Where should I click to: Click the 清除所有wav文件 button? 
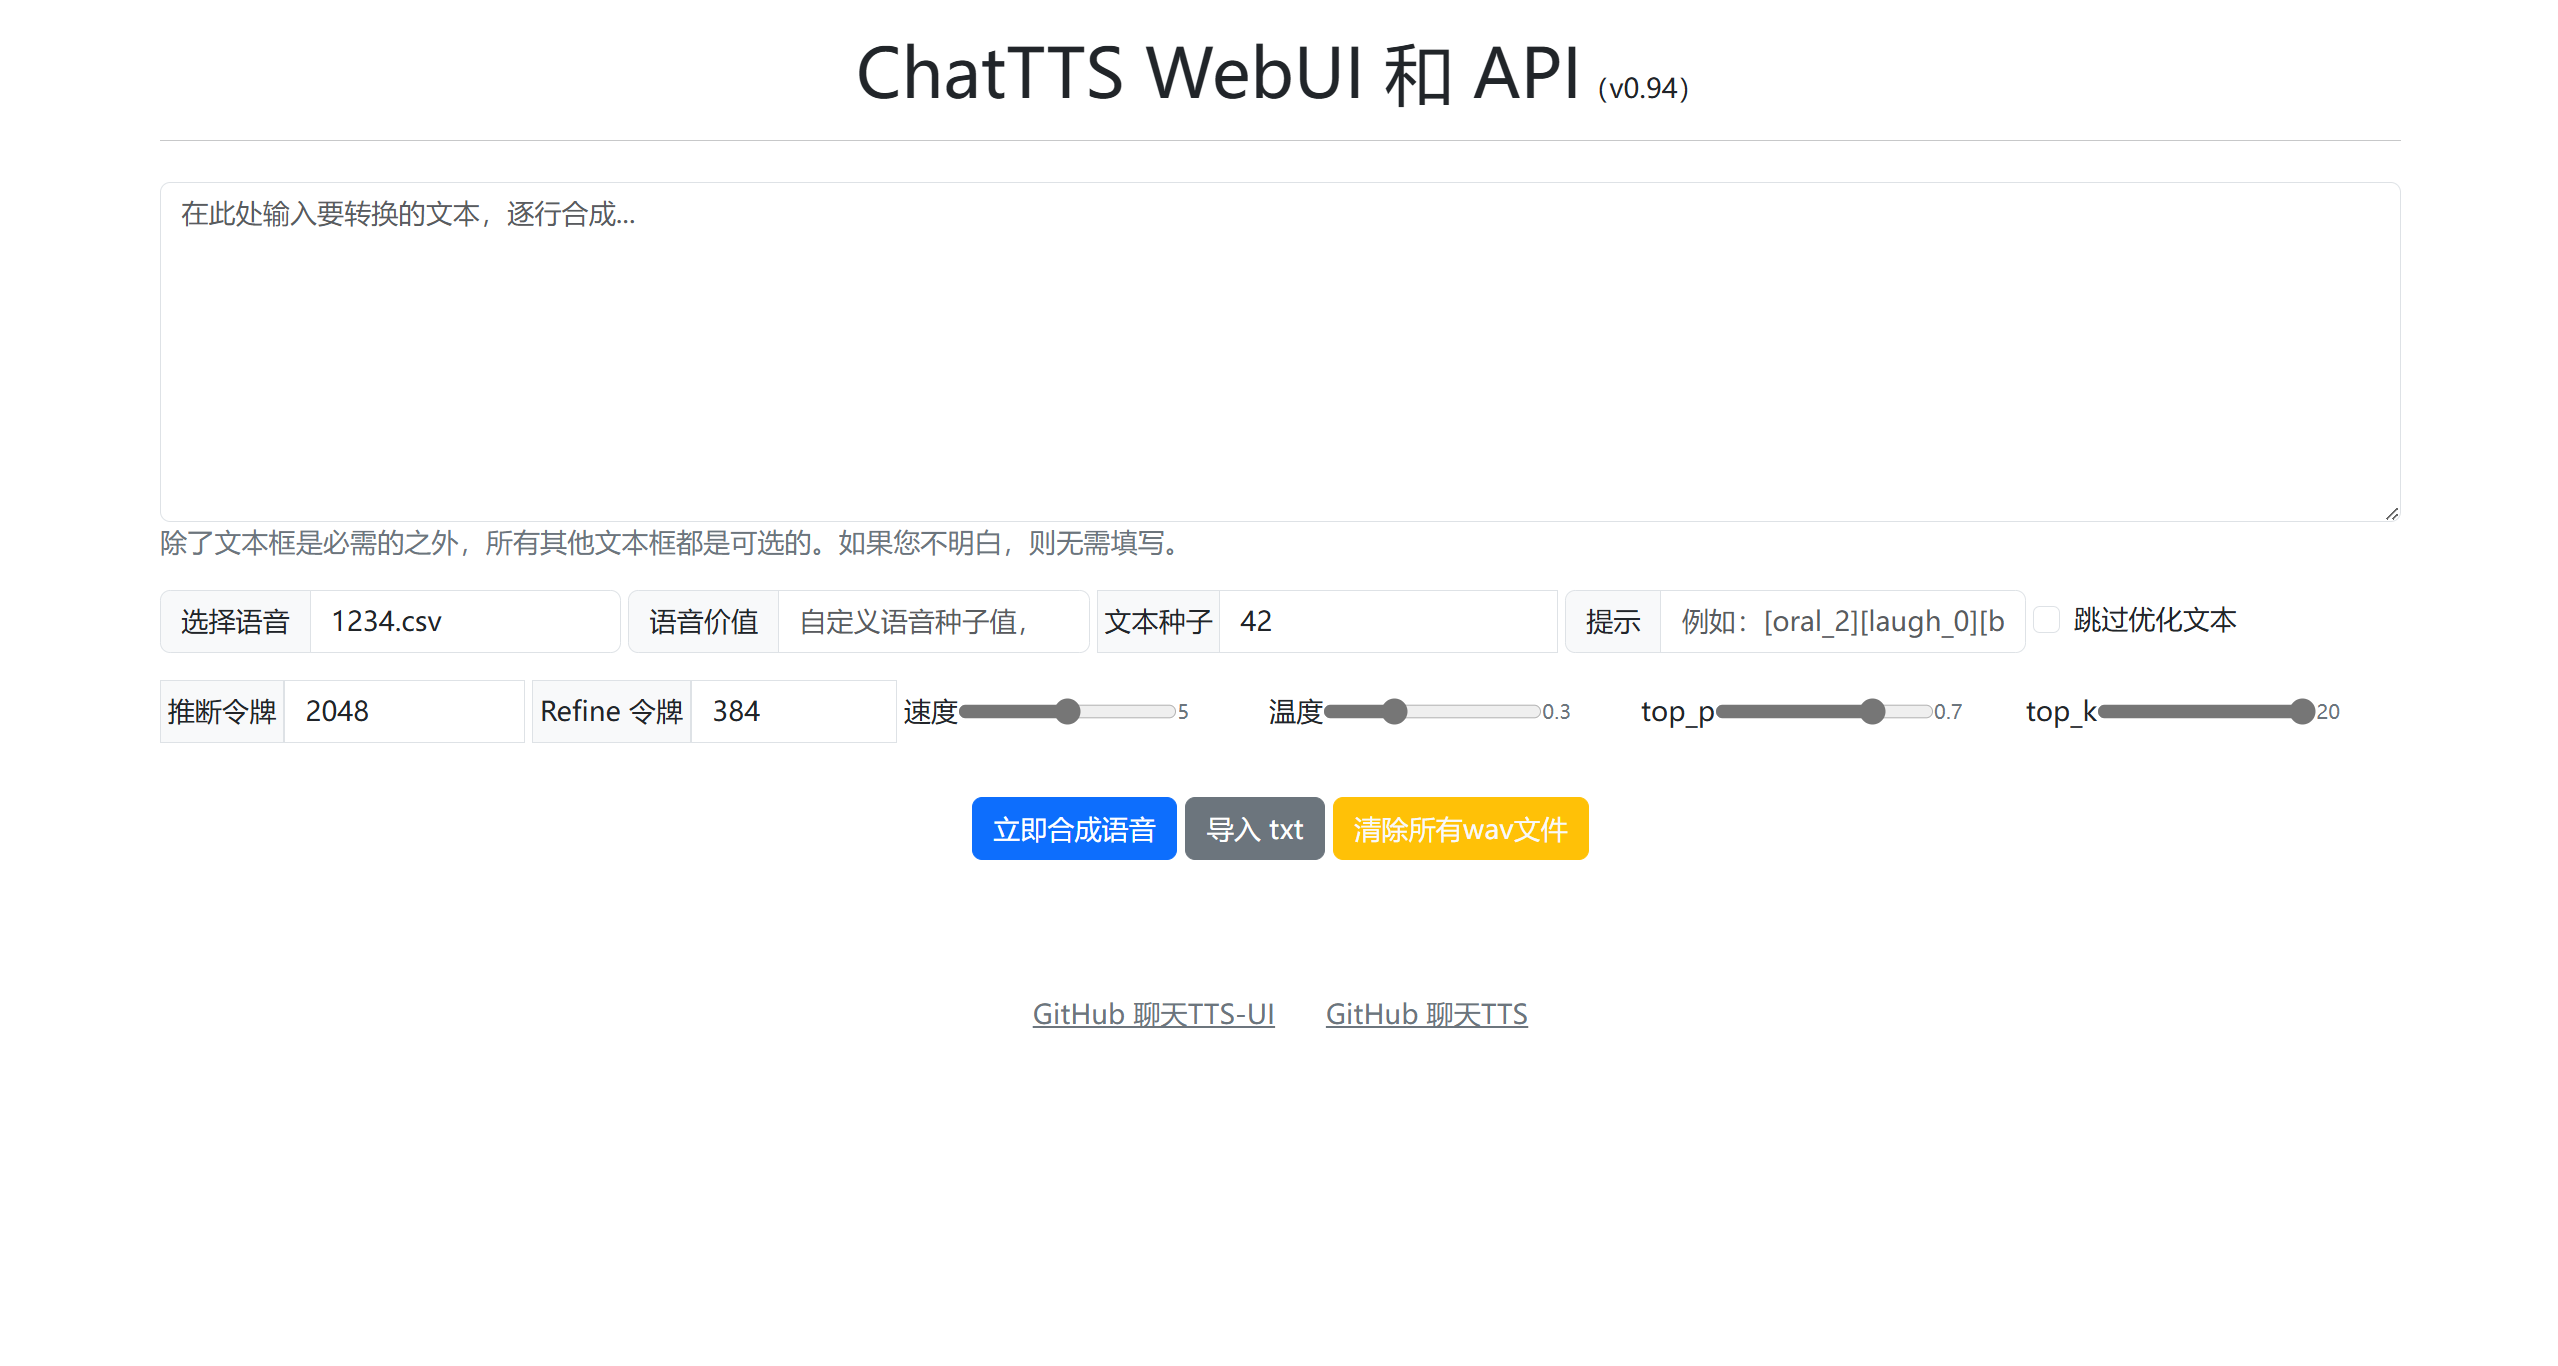tap(1460, 828)
